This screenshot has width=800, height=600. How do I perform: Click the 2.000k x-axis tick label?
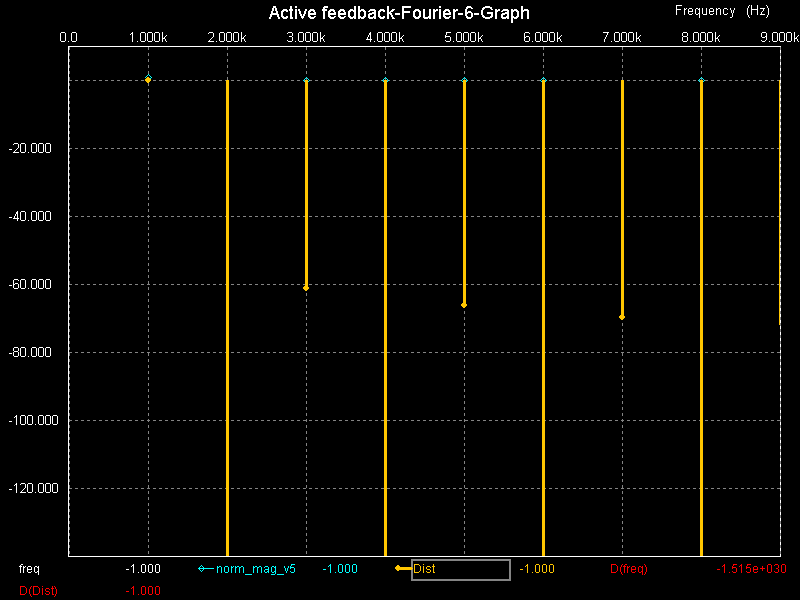tap(227, 38)
